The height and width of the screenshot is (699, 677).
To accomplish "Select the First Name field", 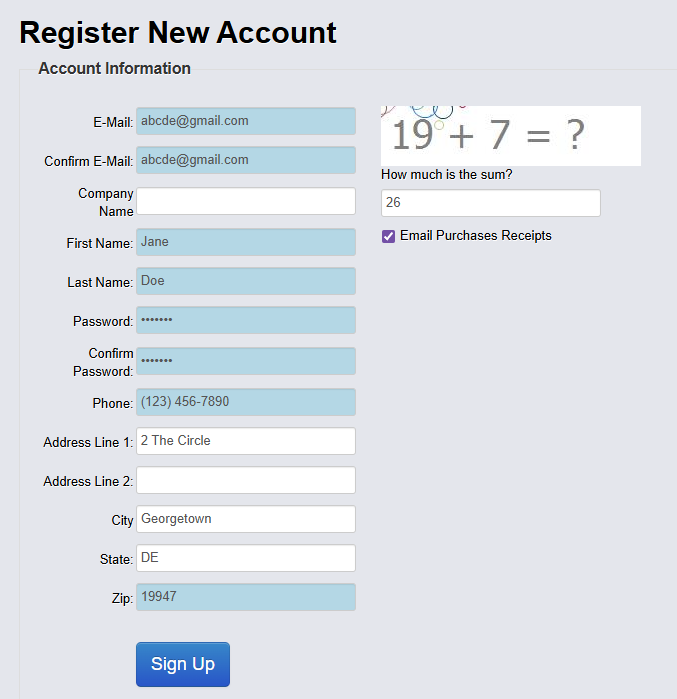I will click(x=246, y=242).
